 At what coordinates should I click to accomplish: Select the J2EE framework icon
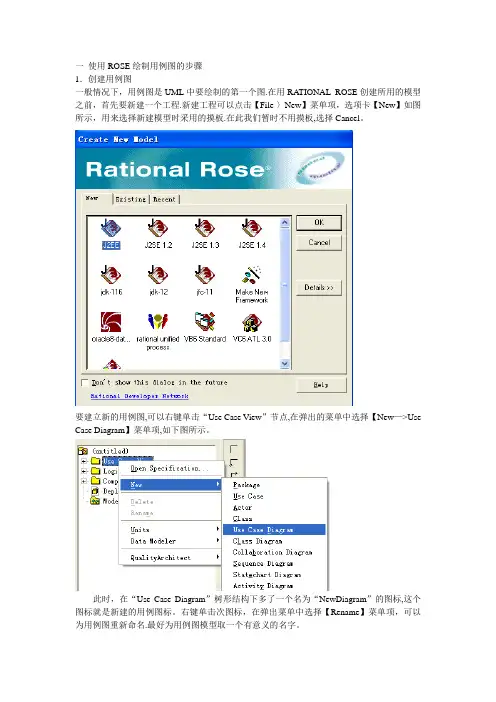111,228
